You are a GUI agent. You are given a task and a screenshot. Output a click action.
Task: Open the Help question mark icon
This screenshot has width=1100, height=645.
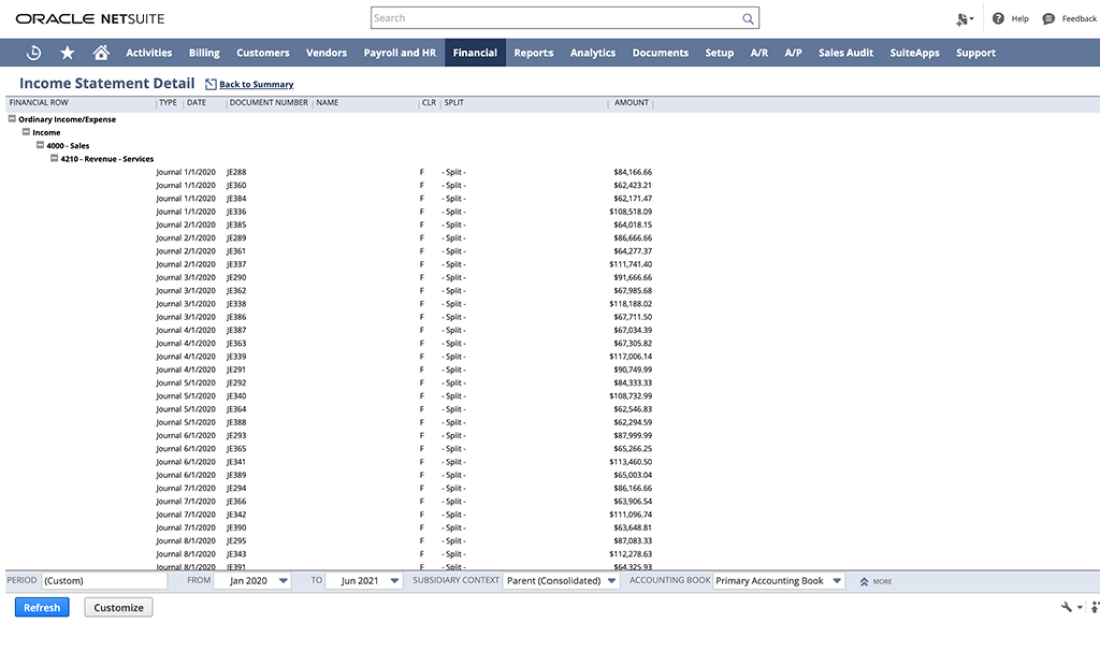click(x=998, y=18)
